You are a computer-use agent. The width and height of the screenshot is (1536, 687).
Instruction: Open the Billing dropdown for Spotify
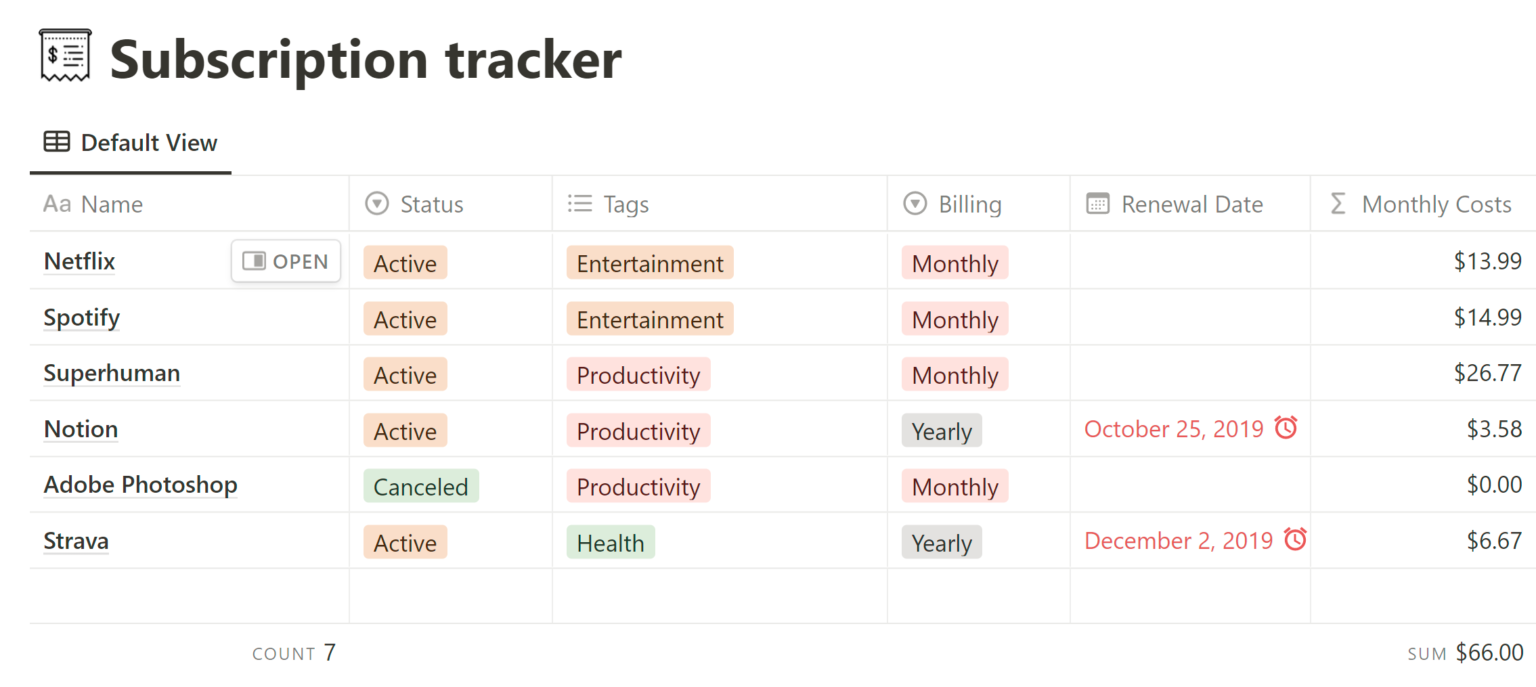click(x=953, y=319)
